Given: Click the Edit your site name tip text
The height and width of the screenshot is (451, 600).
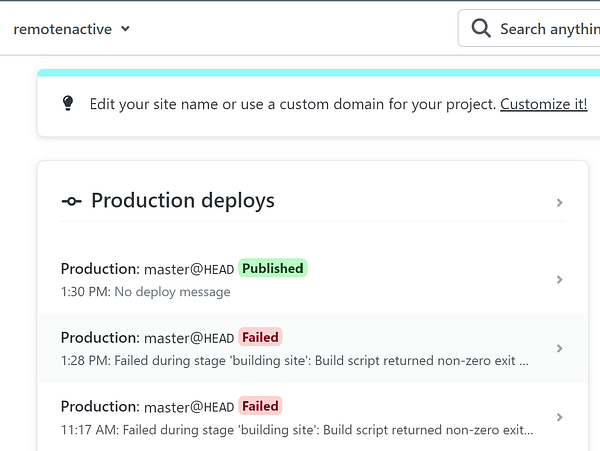Looking at the screenshot, I should tap(292, 104).
